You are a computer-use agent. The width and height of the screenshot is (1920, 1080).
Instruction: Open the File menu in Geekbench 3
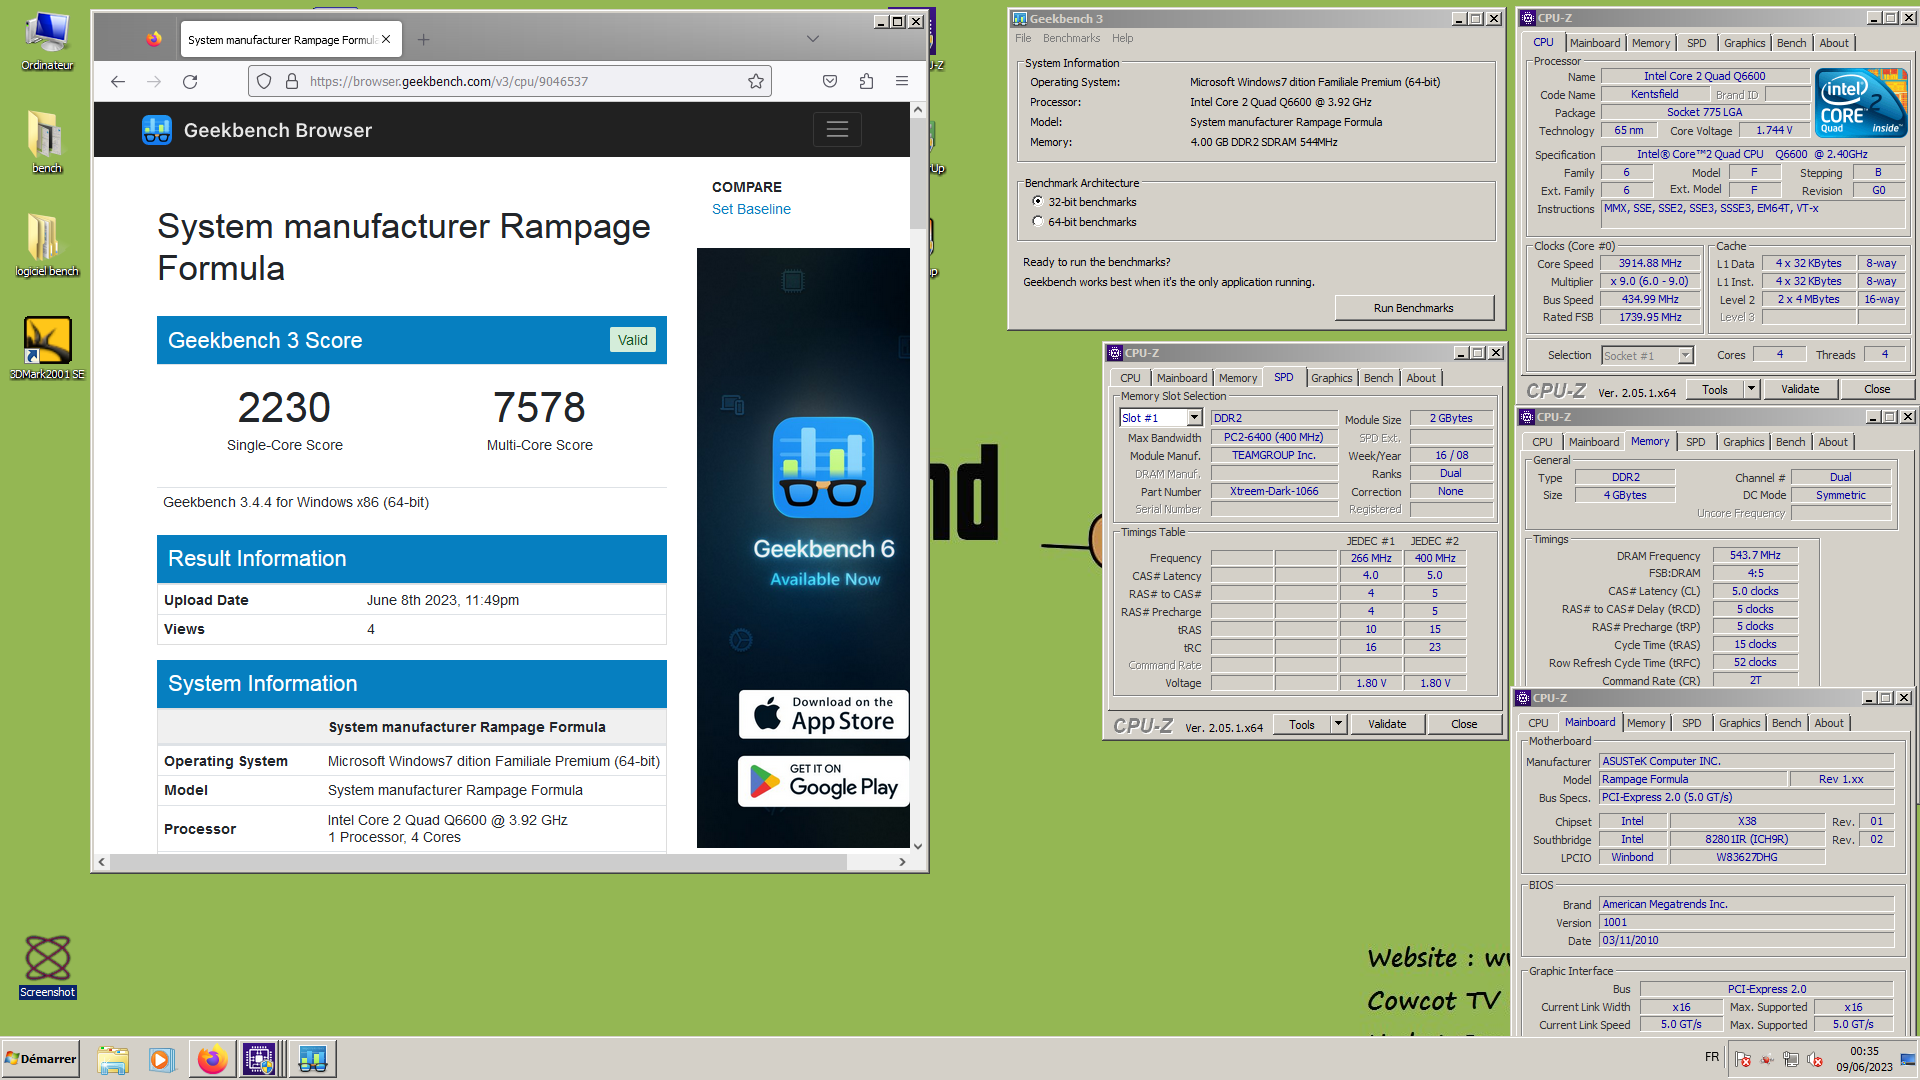click(1023, 38)
